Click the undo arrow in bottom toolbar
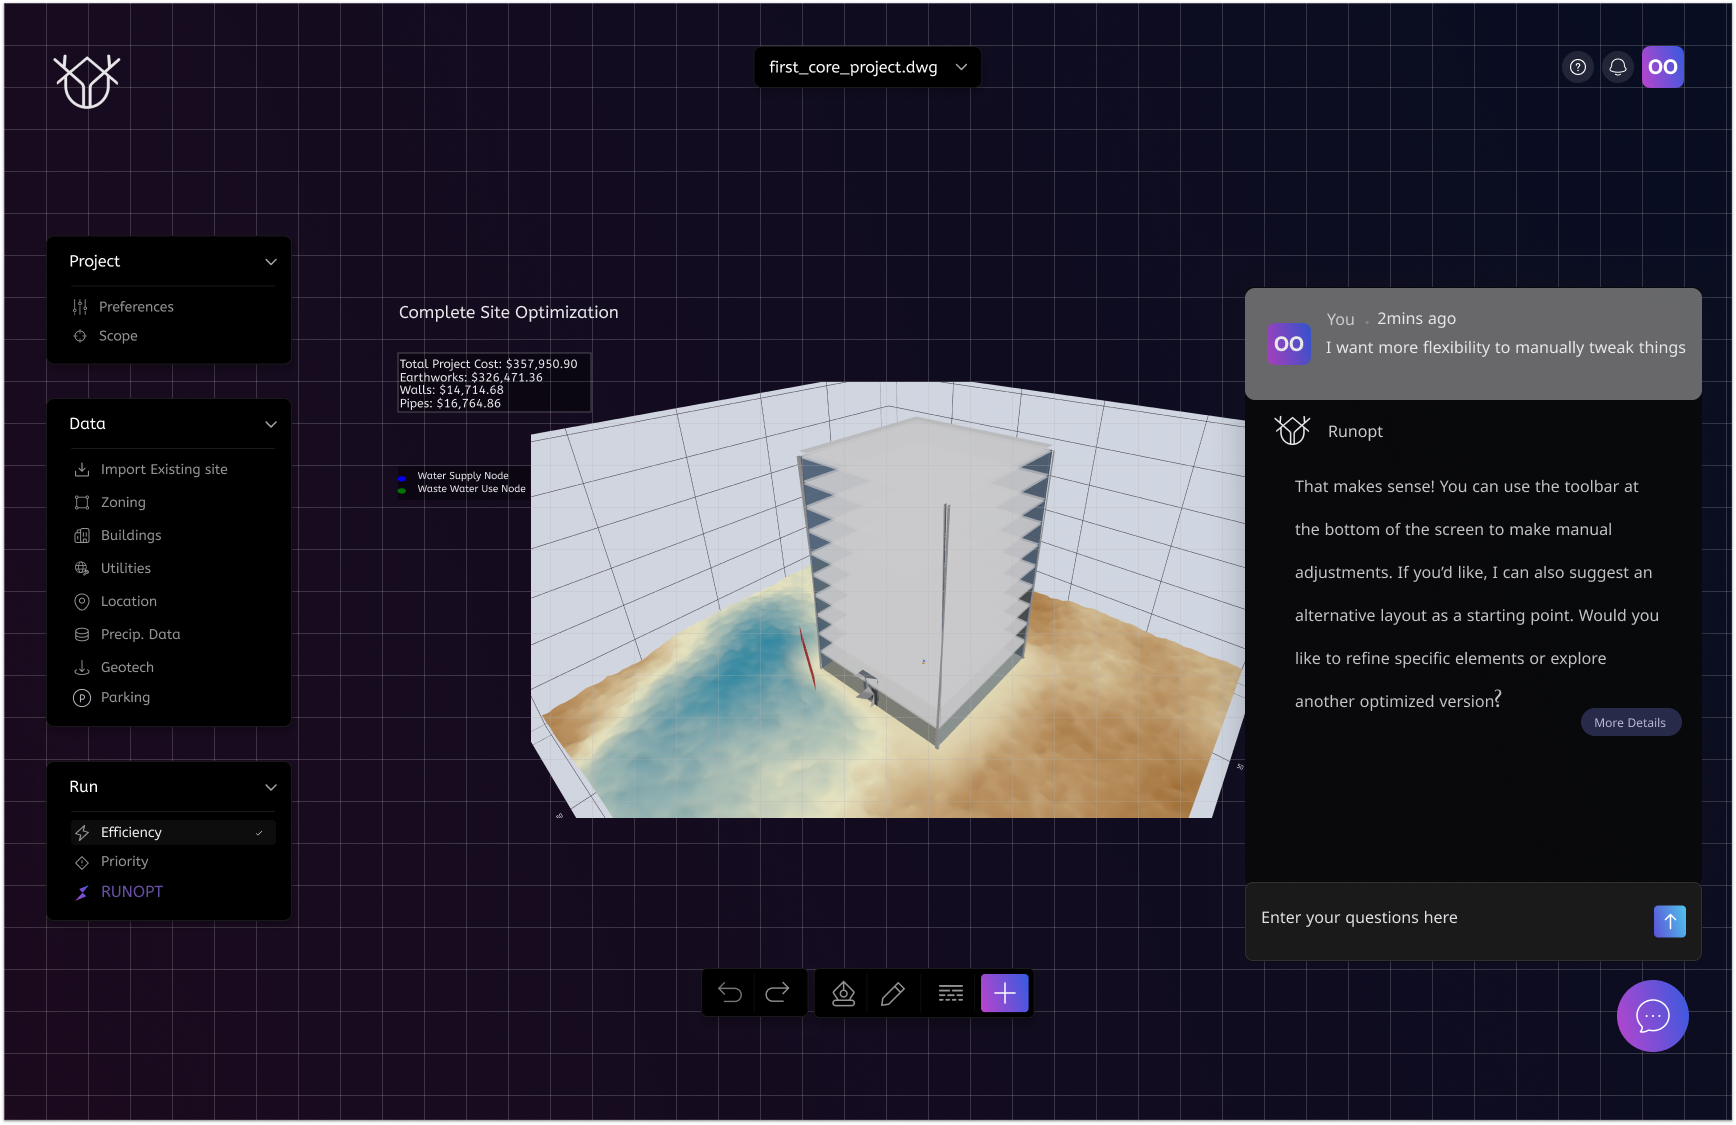 coord(730,993)
